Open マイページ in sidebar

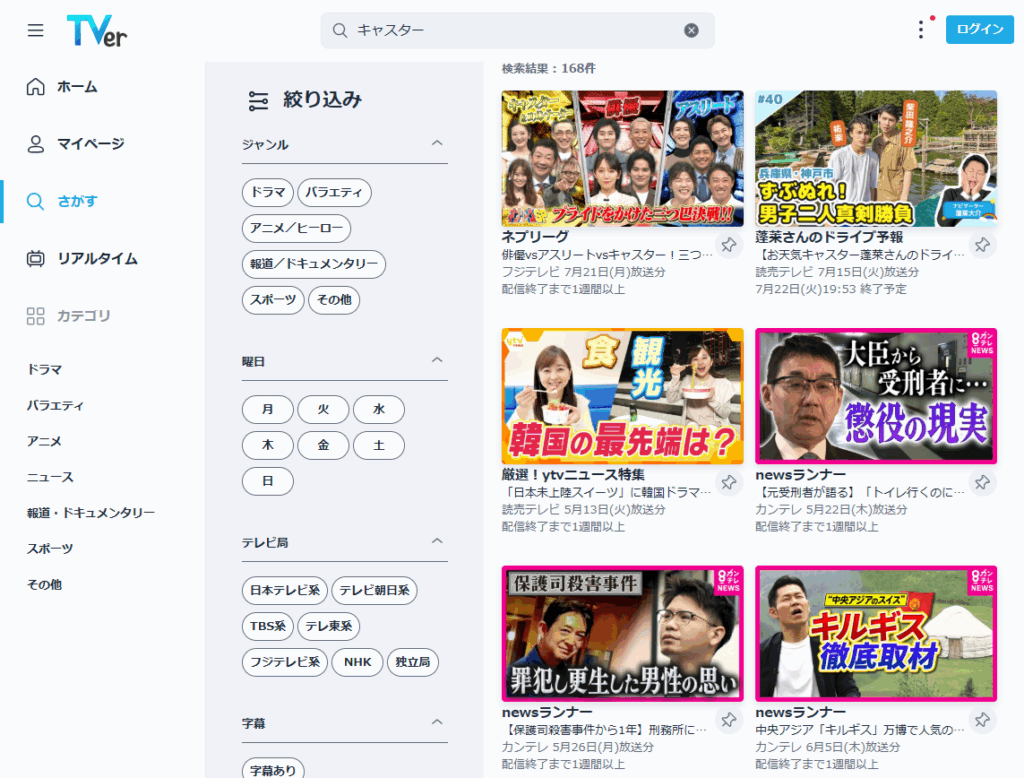click(x=91, y=144)
